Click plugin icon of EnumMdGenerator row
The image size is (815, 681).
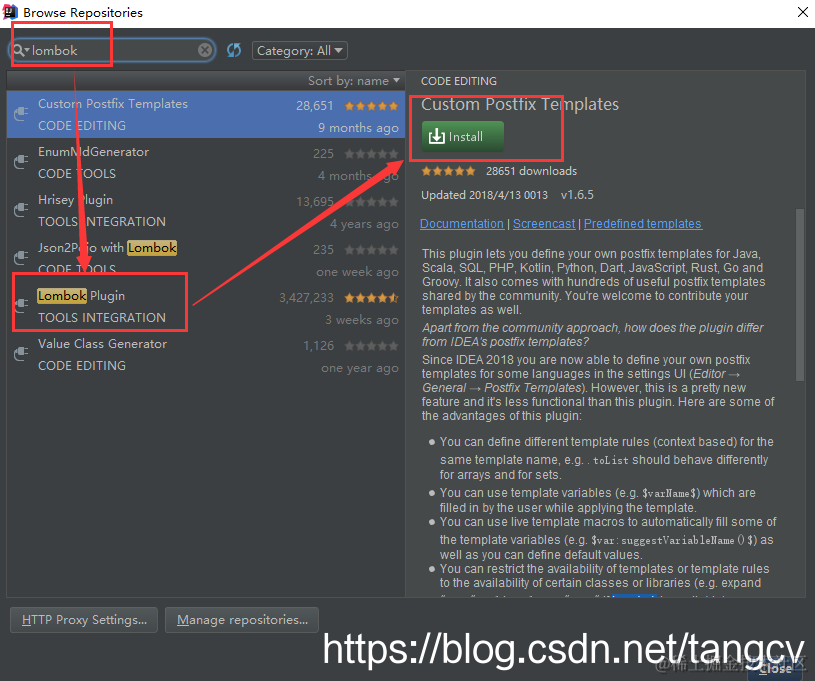pos(21,162)
